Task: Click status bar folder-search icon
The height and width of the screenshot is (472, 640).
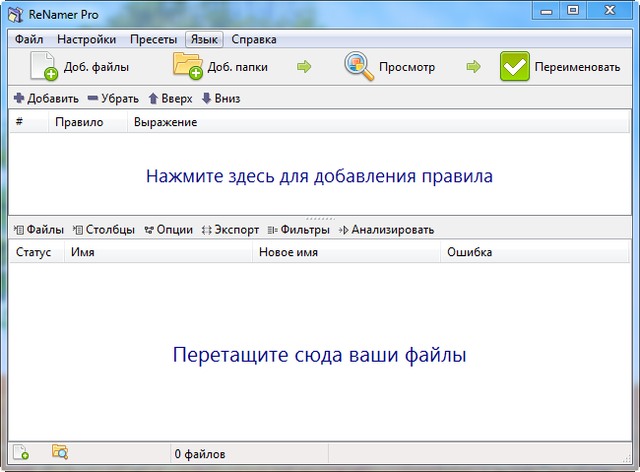Action: coord(60,452)
